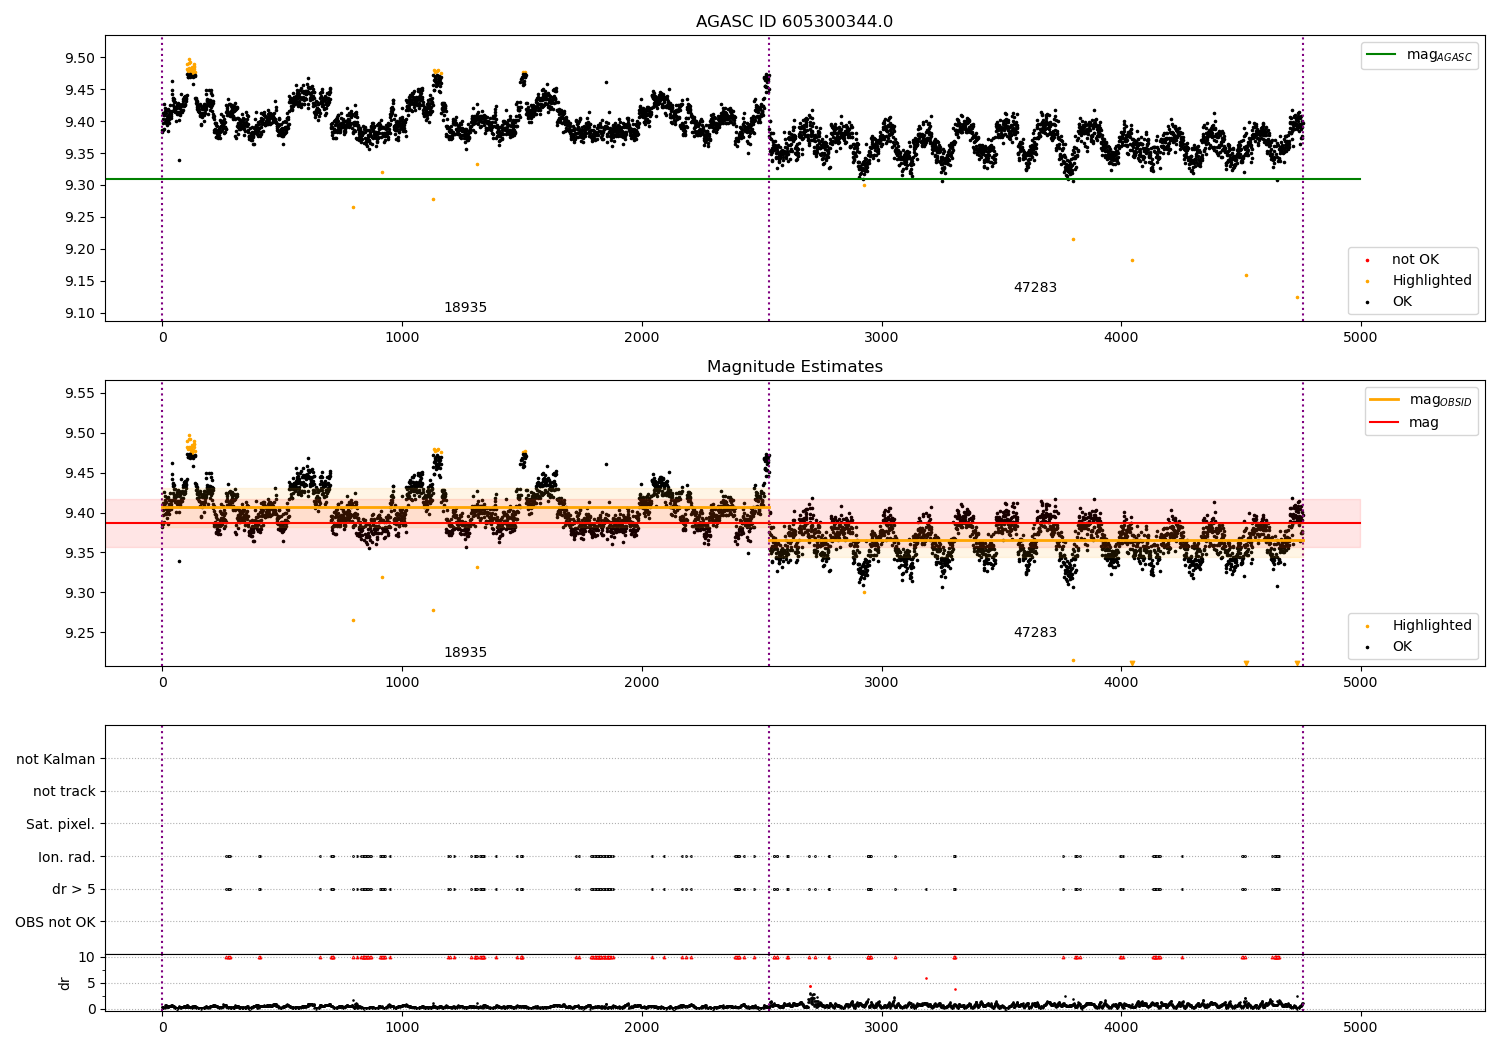Click the '5000' x-axis tick of the top plot

(x=1360, y=338)
